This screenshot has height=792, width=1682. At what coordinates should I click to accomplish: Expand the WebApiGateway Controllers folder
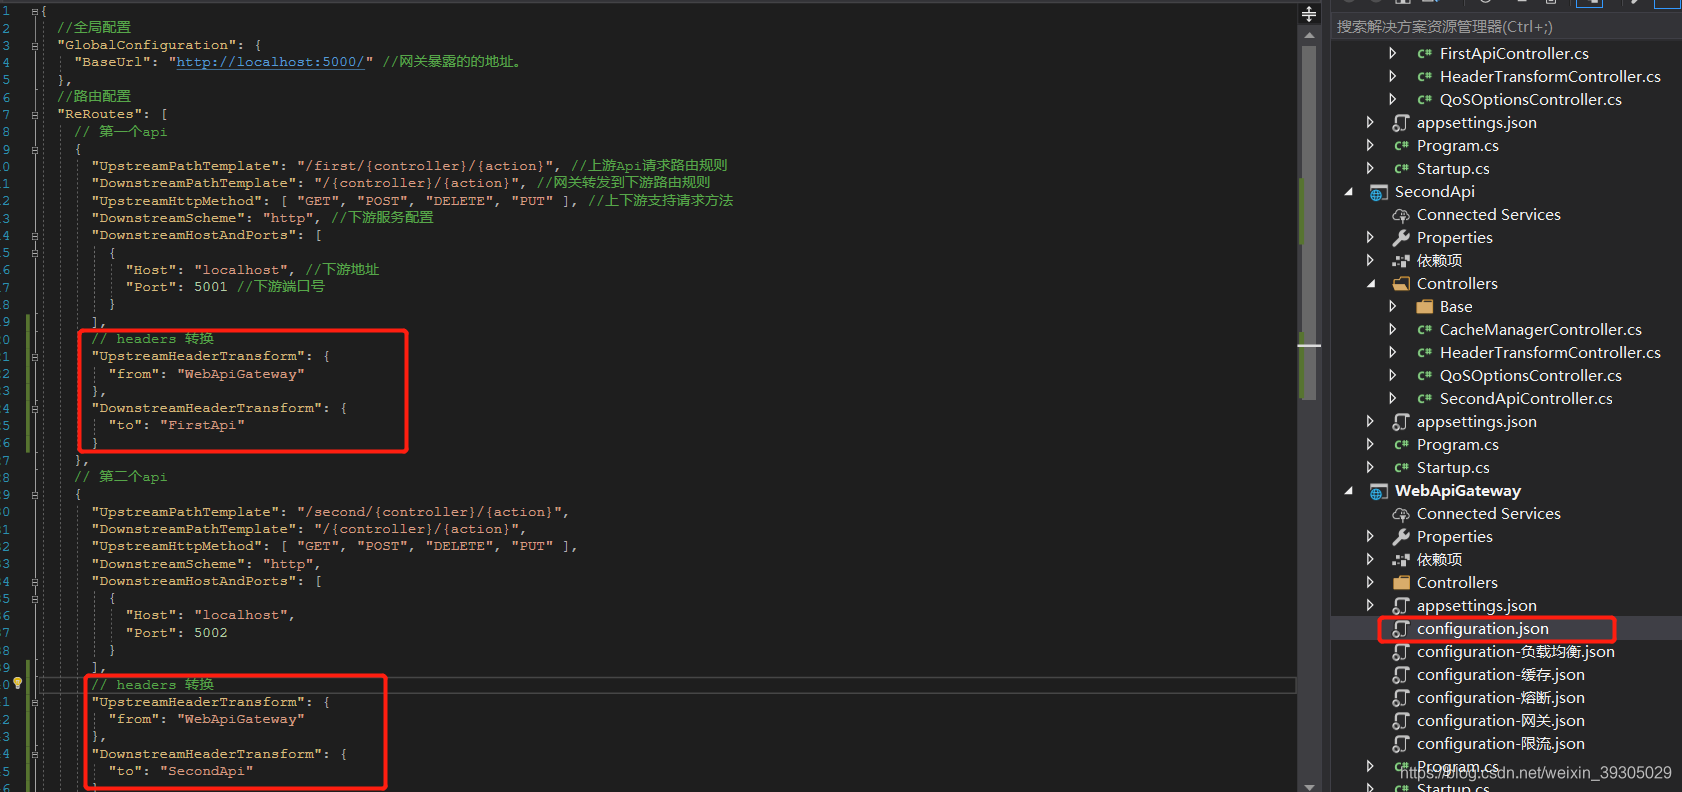pos(1371,583)
